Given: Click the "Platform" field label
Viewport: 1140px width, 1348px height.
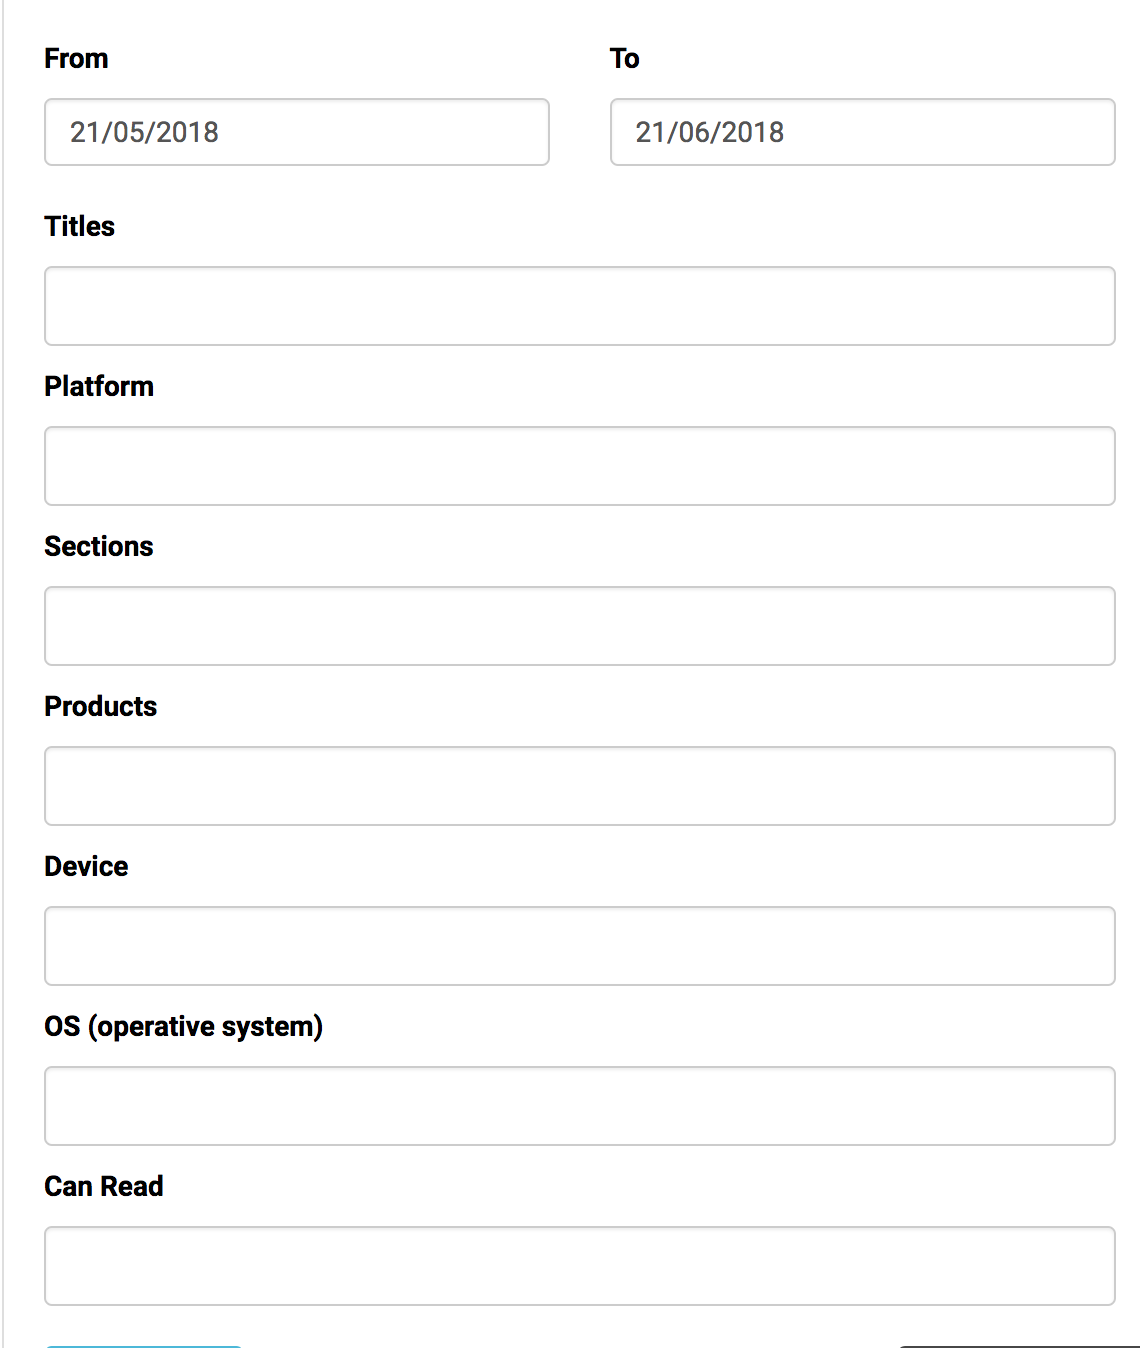Looking at the screenshot, I should (x=99, y=387).
